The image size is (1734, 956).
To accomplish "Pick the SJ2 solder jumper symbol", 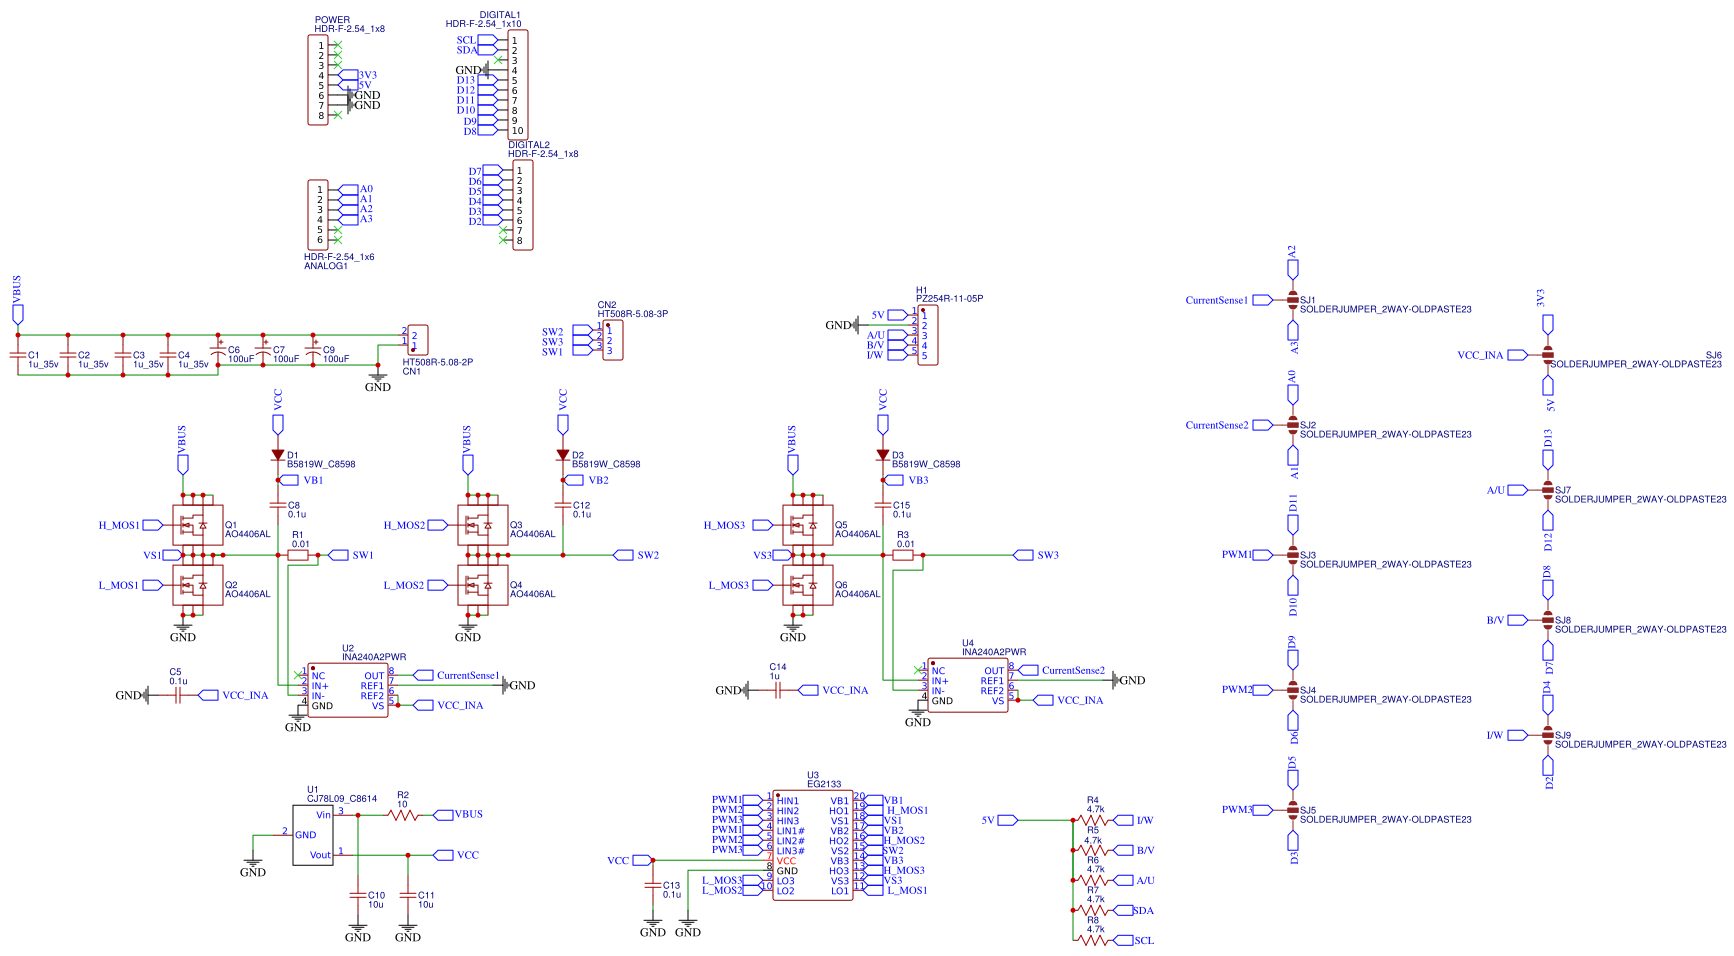I will pyautogui.click(x=1293, y=424).
